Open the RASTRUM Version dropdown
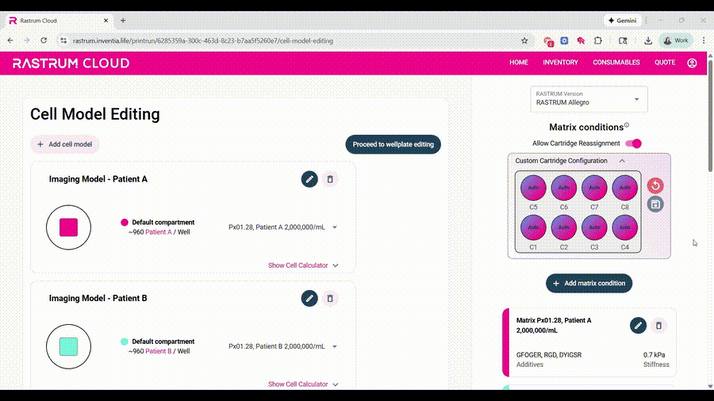 pyautogui.click(x=589, y=99)
